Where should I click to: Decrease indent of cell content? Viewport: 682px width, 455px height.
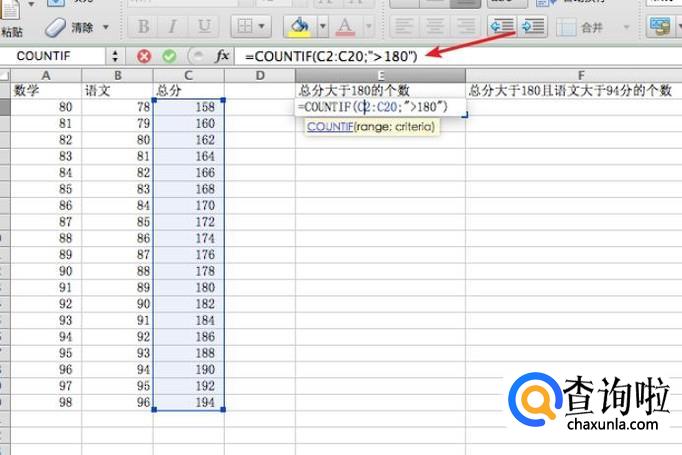(502, 25)
